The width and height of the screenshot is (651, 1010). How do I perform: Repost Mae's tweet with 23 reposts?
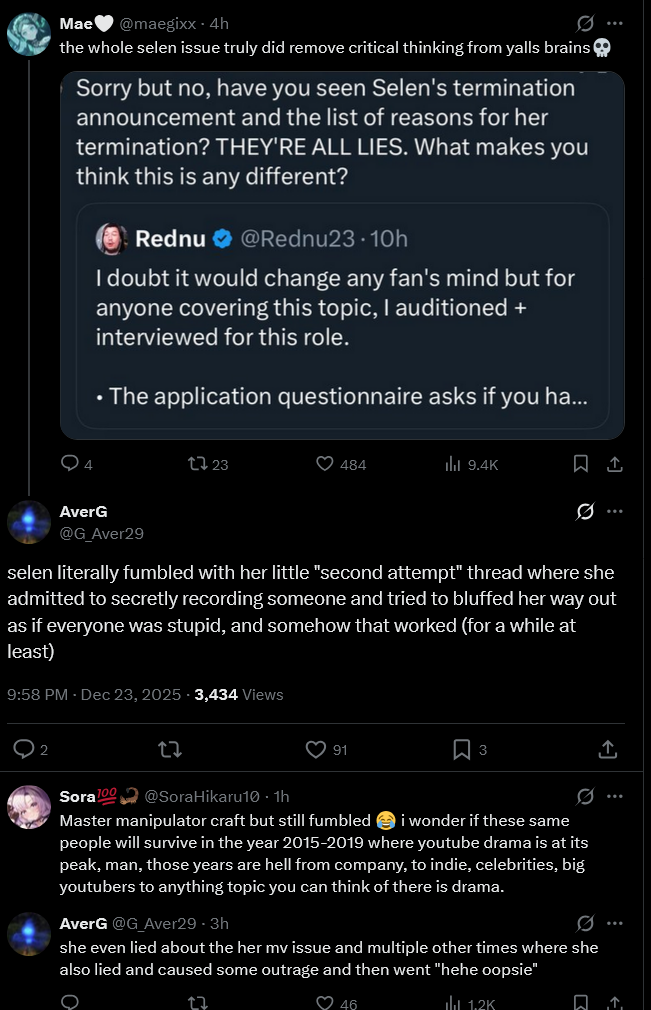click(197, 463)
